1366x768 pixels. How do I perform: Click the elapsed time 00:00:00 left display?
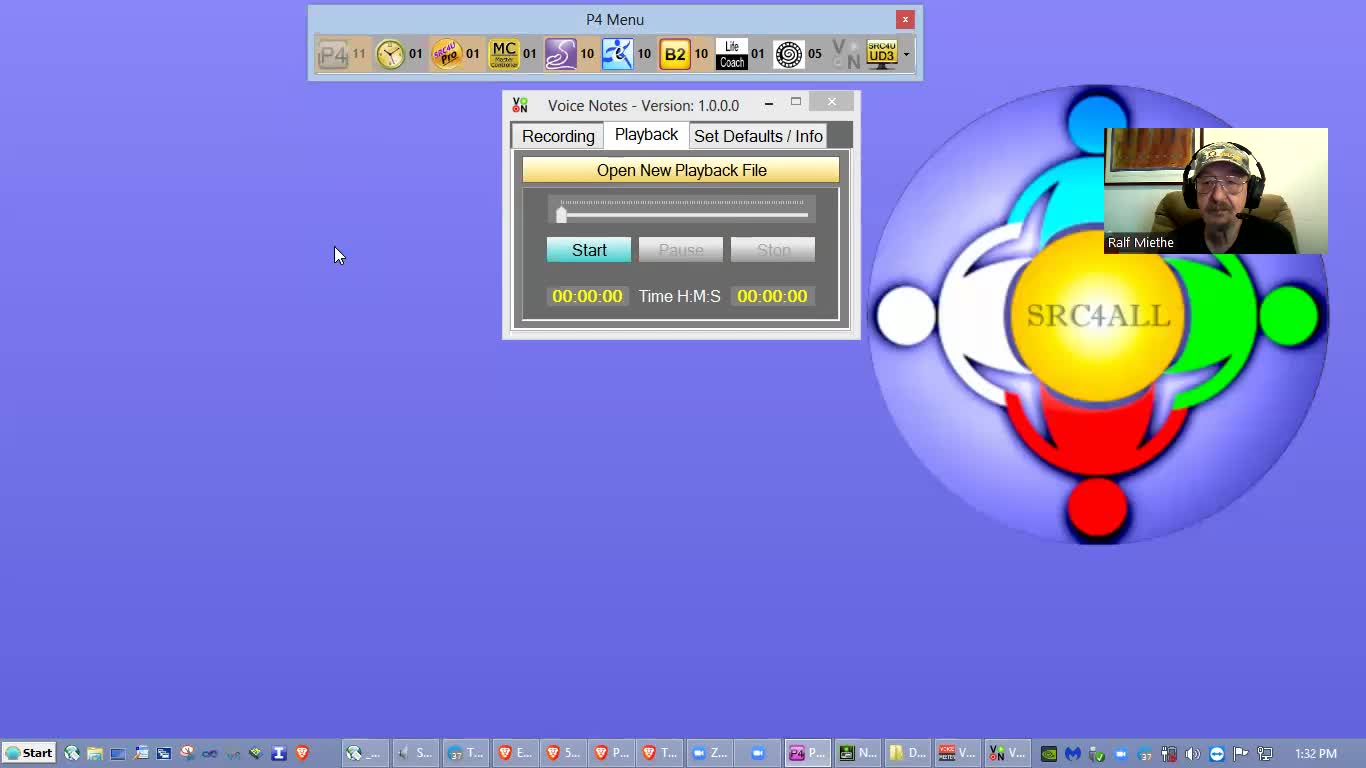point(587,296)
